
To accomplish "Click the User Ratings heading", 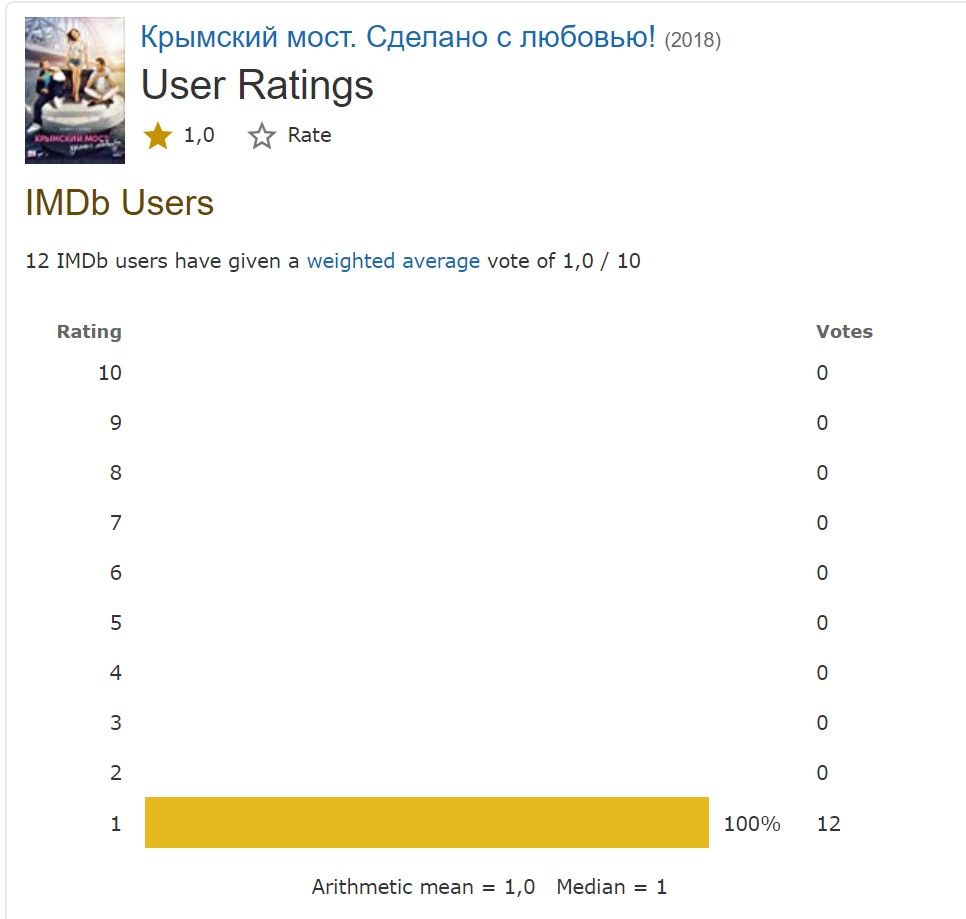I will 257,85.
